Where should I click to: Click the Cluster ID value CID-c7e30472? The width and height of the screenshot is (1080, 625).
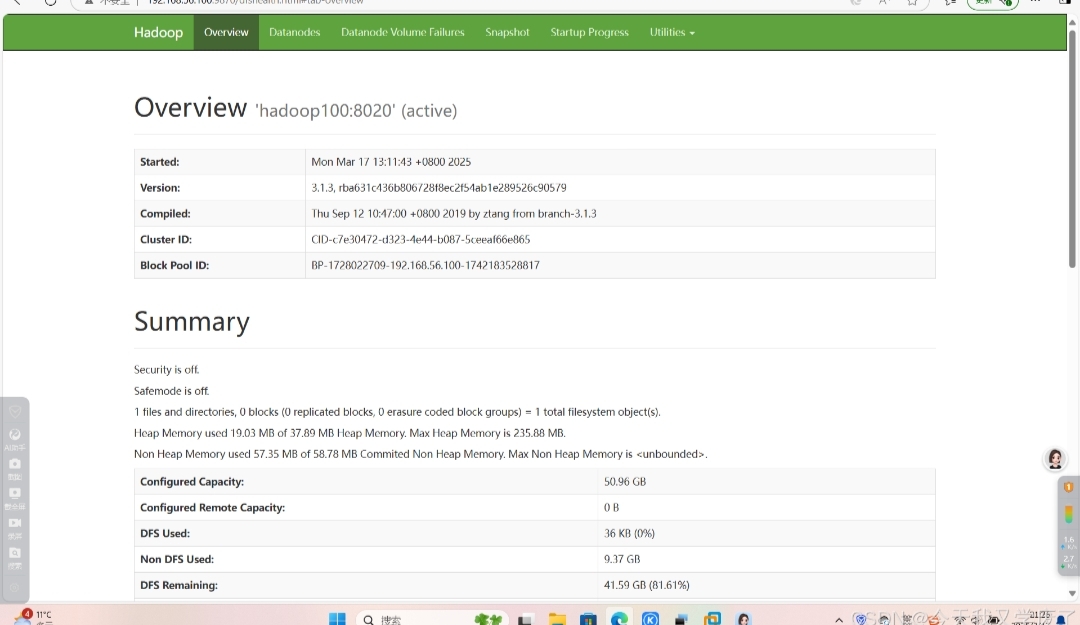click(x=421, y=239)
